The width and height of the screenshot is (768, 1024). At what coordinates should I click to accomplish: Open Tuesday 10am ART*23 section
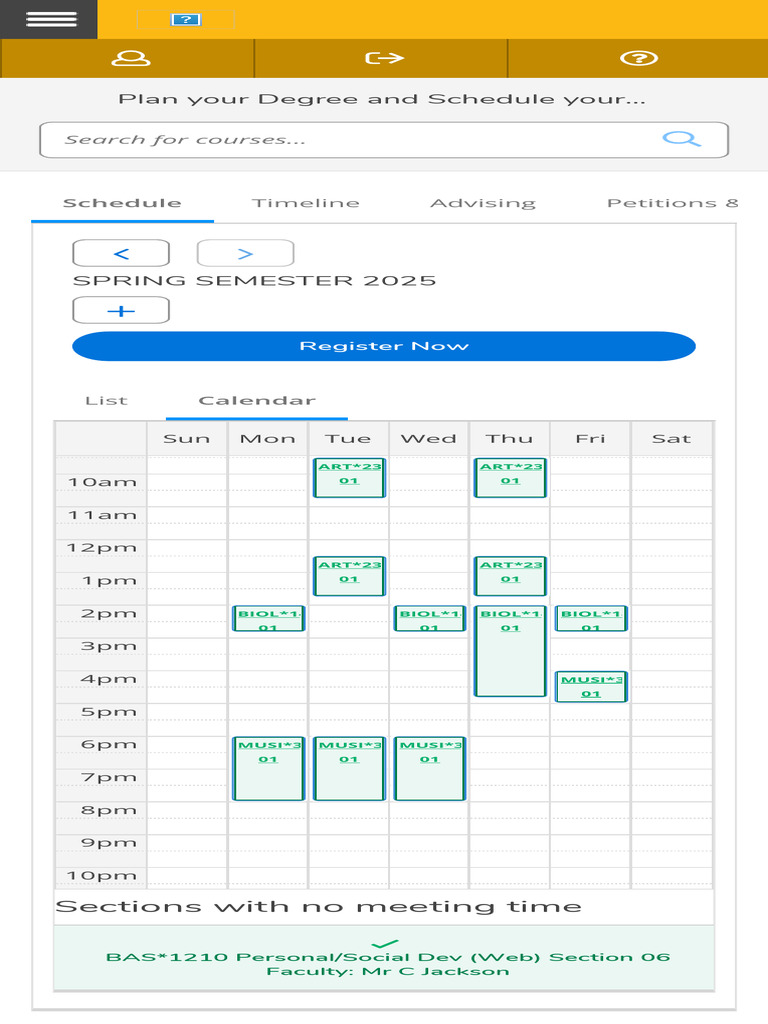tap(349, 477)
